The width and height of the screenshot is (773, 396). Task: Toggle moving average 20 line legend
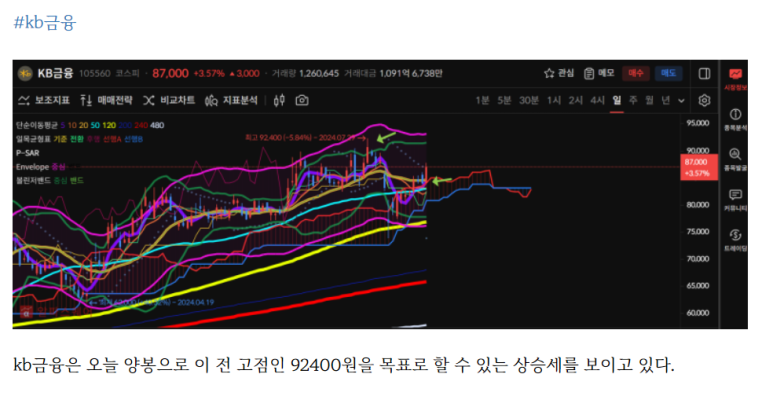click(x=83, y=125)
